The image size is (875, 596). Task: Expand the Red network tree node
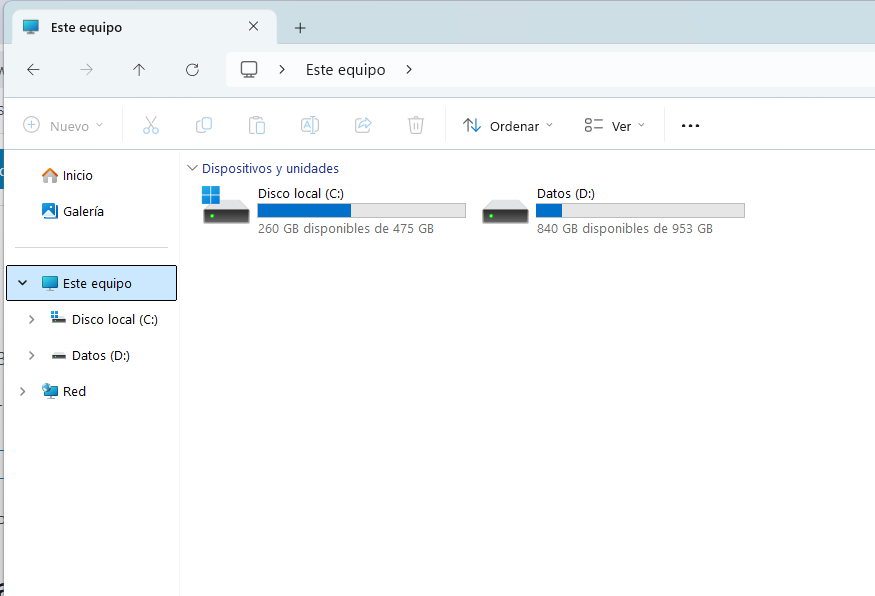22,391
